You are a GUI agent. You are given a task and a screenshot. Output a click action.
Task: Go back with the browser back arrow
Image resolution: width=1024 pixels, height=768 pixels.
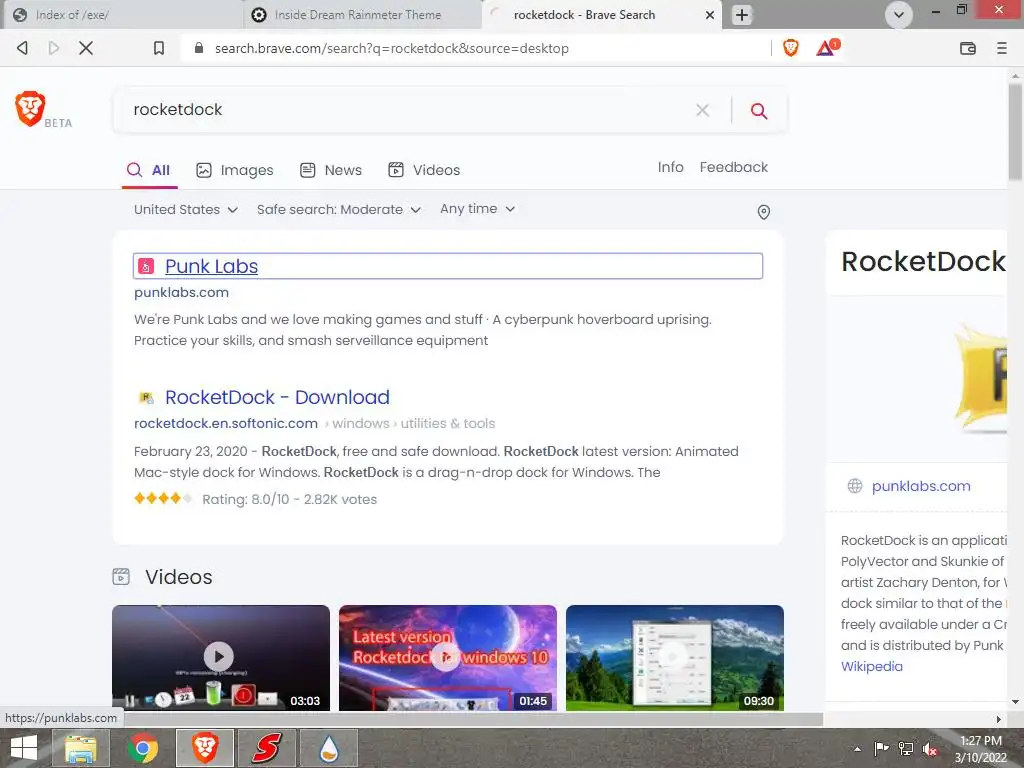coord(22,48)
